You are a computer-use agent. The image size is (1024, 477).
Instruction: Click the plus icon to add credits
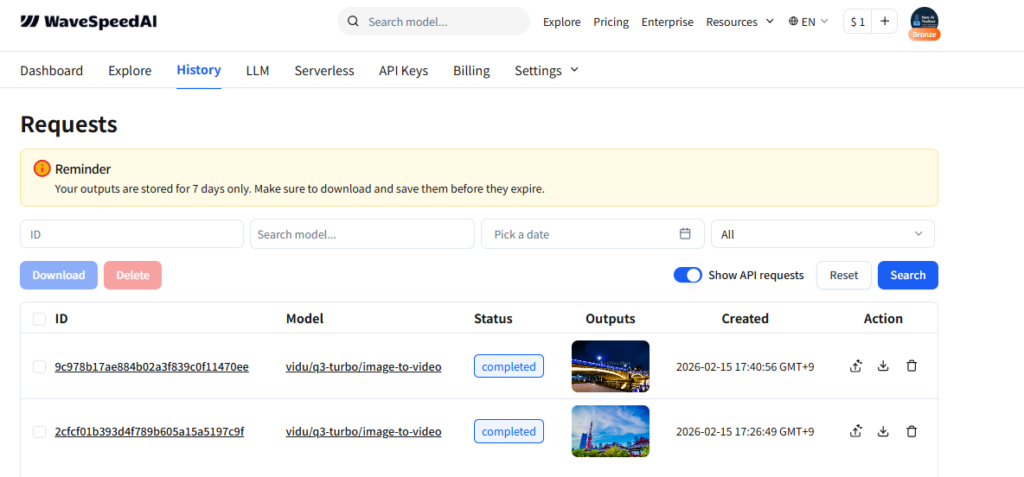tap(884, 22)
